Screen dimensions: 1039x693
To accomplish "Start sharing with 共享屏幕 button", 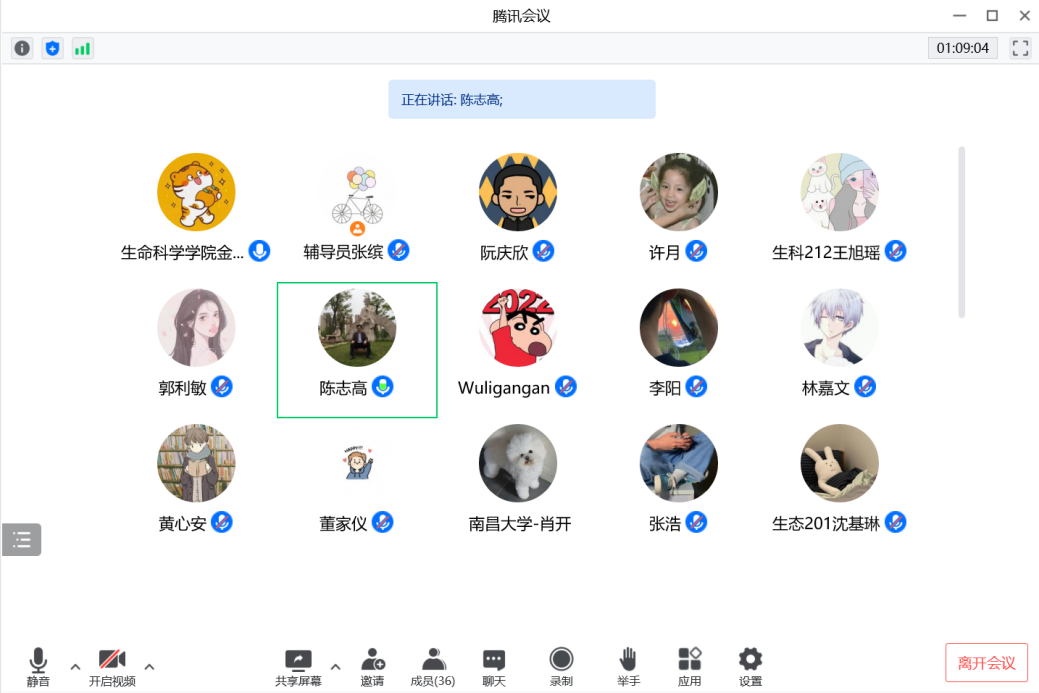I will click(298, 666).
